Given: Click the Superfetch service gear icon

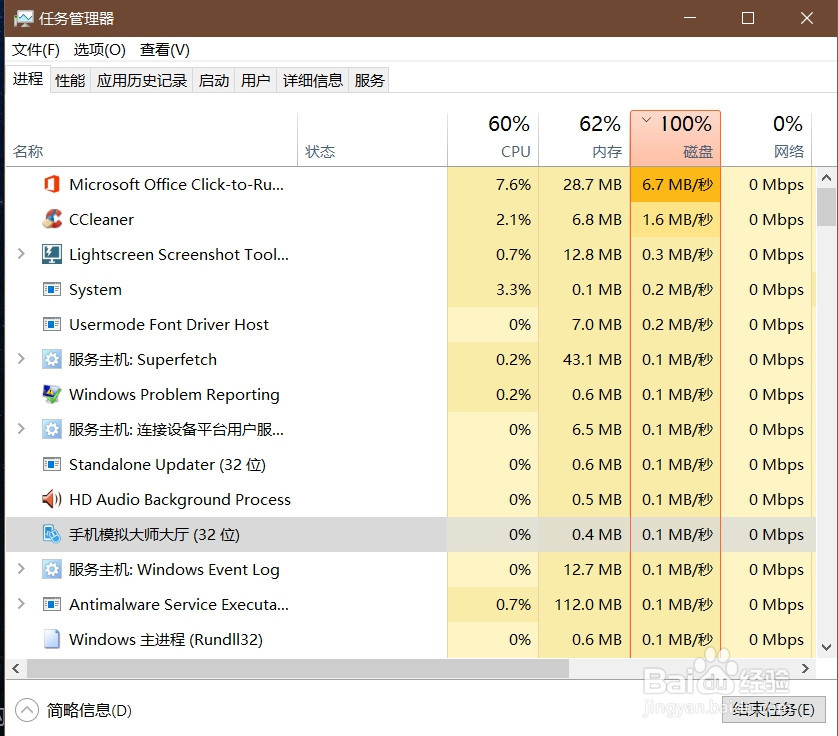Looking at the screenshot, I should point(52,359).
